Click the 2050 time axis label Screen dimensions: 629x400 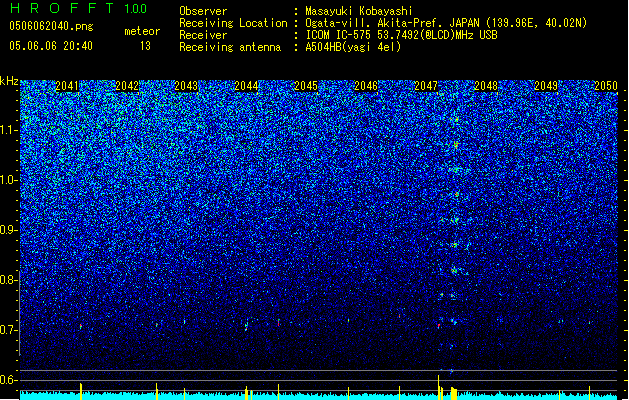point(606,86)
